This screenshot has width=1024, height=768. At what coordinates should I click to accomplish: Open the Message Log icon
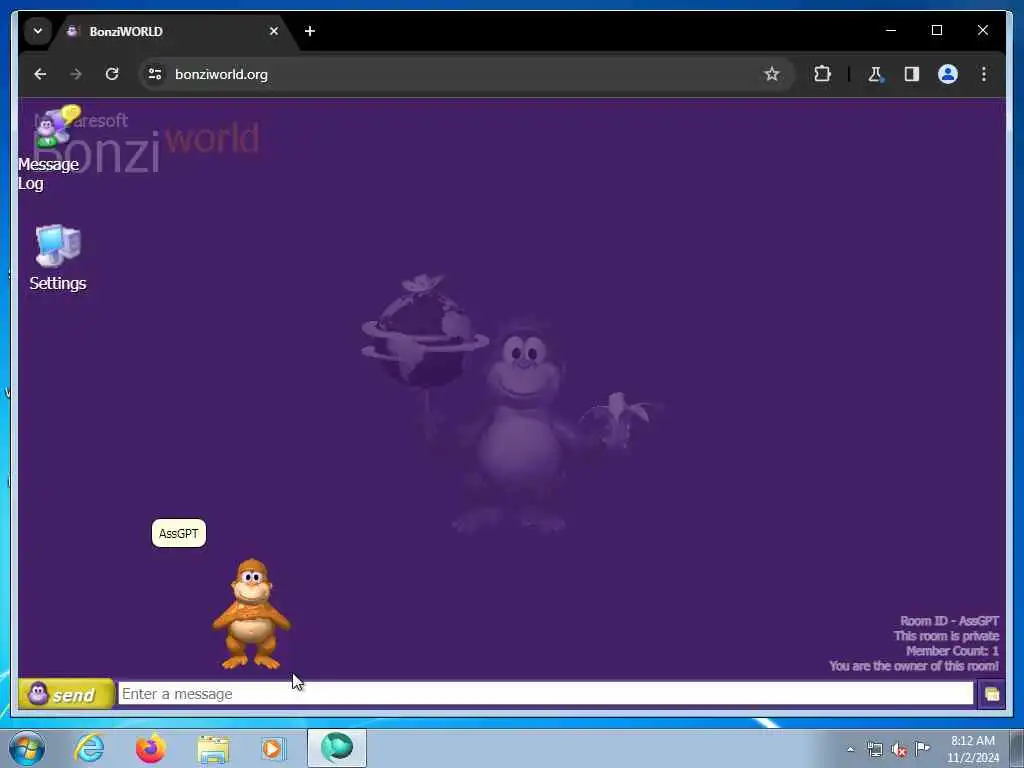52,148
